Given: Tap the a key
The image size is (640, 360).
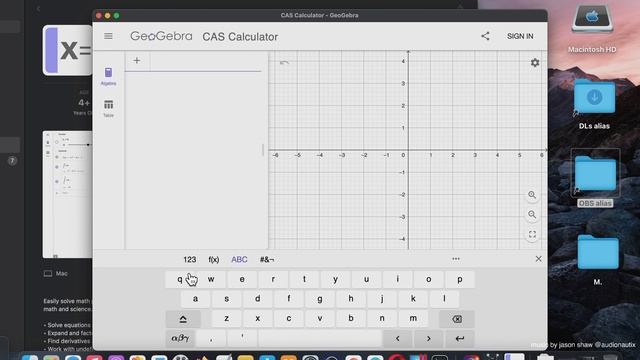Looking at the screenshot, I should [196, 299].
